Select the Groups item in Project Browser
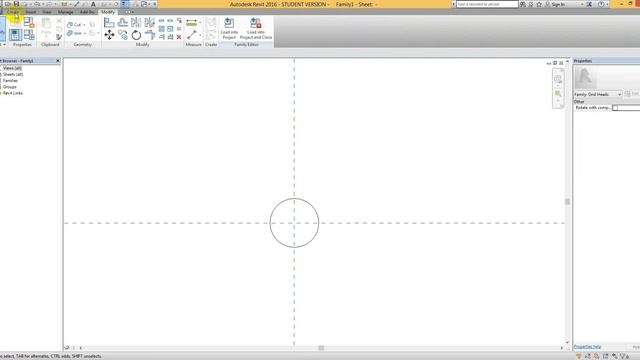Screen dimensions: 640x360 [10, 87]
